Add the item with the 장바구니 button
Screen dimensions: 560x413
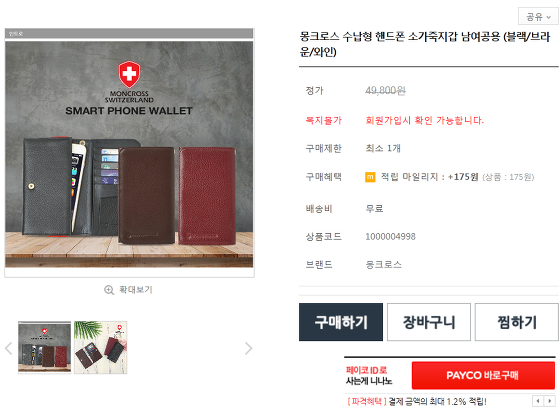pos(429,322)
